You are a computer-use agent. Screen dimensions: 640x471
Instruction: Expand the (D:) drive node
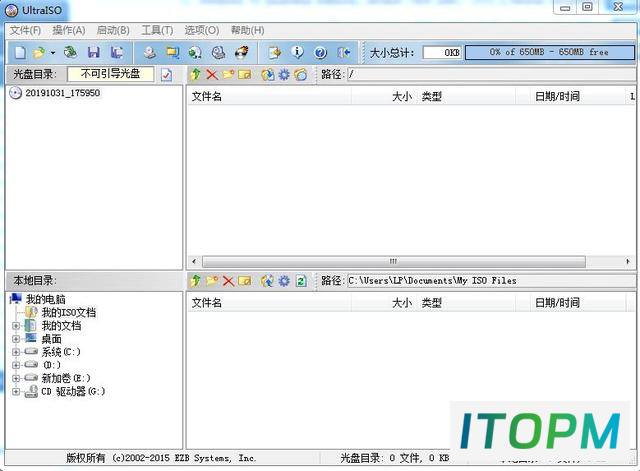(x=16, y=365)
